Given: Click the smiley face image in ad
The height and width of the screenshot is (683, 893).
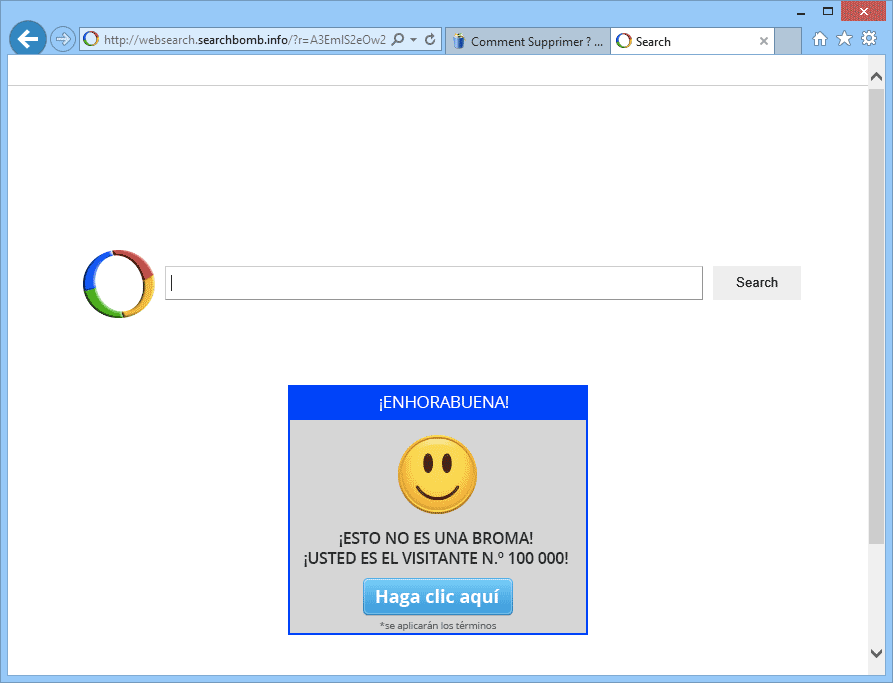Looking at the screenshot, I should click(437, 475).
